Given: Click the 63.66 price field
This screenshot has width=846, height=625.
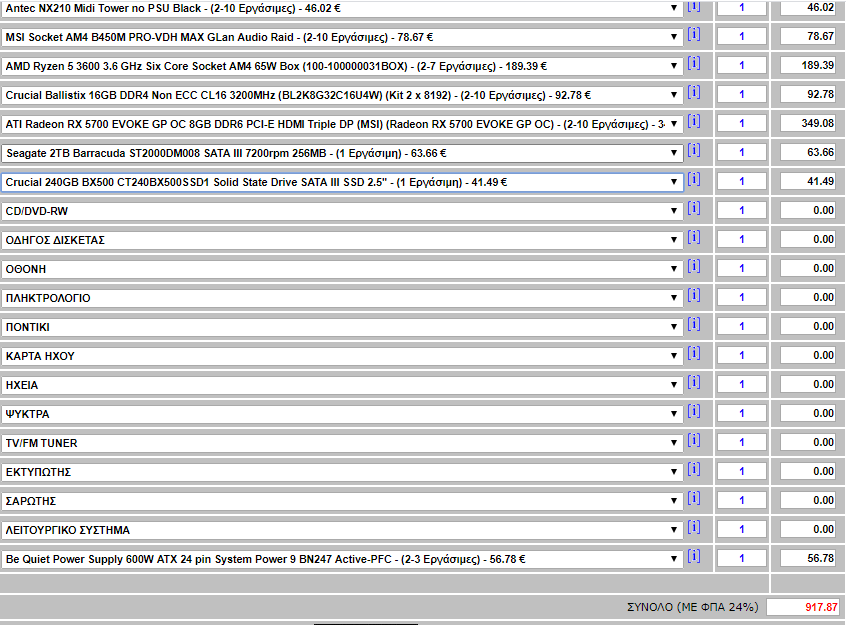Looking at the screenshot, I should click(809, 152).
